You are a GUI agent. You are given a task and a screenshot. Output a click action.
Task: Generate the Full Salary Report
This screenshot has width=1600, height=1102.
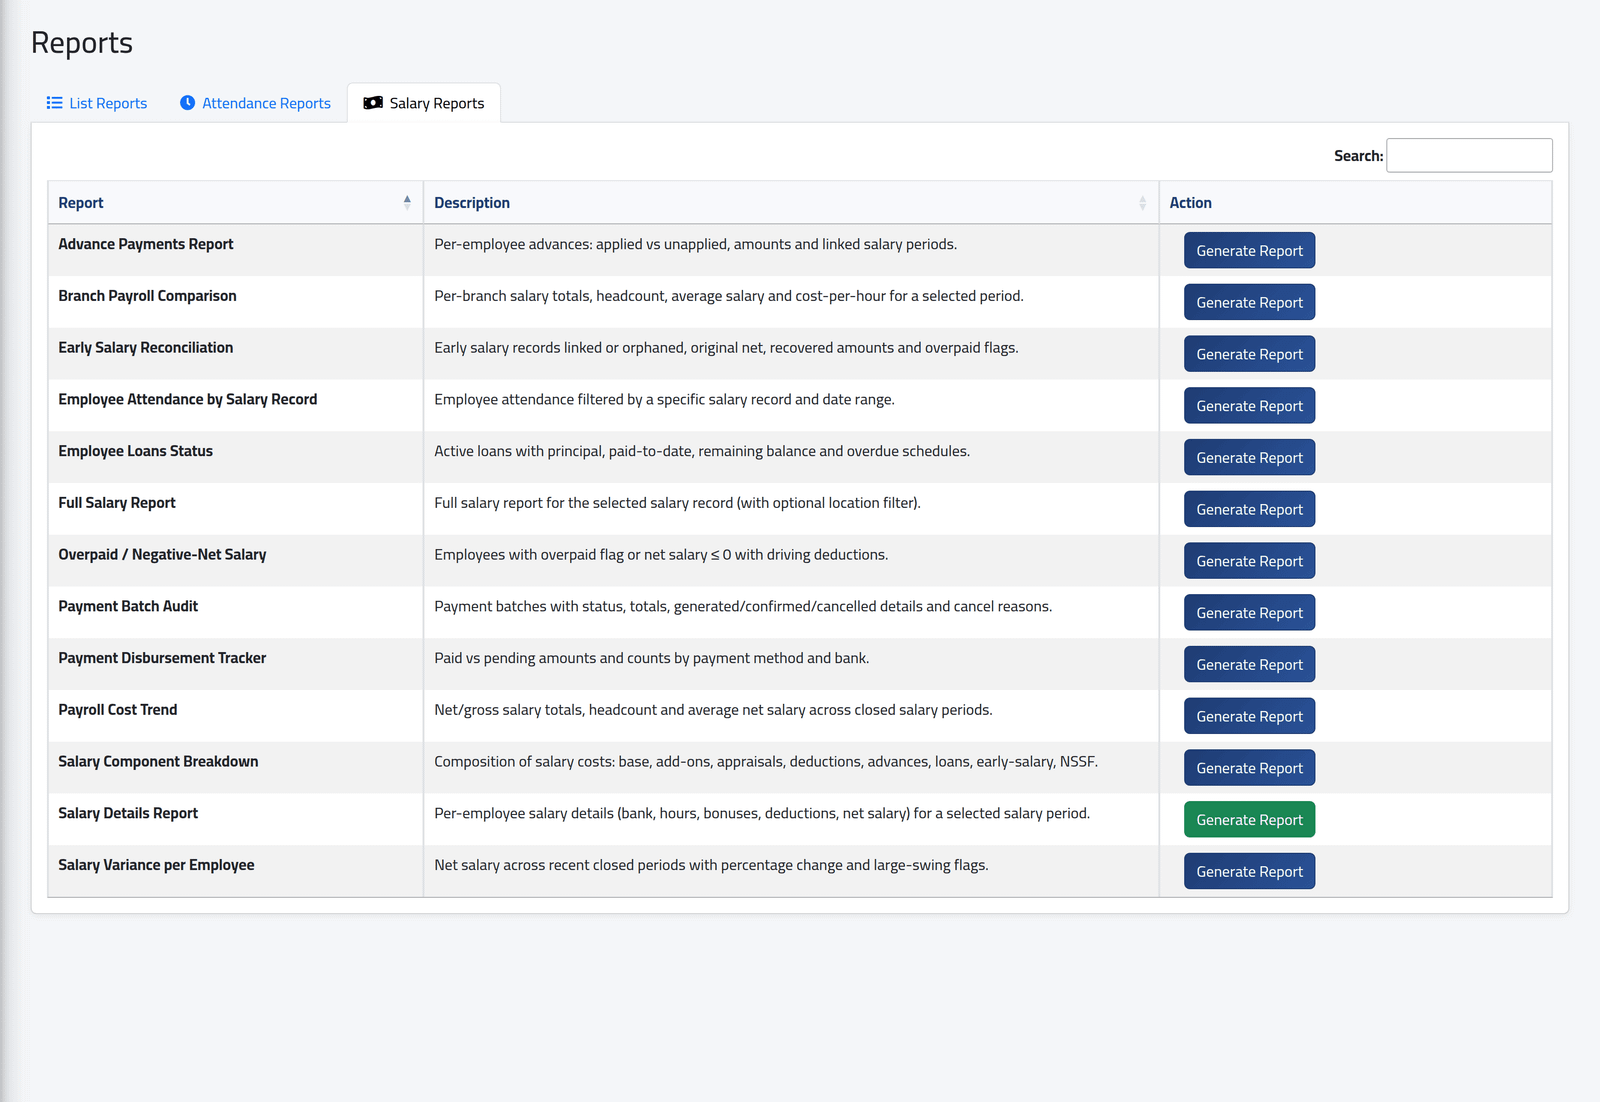[1249, 509]
